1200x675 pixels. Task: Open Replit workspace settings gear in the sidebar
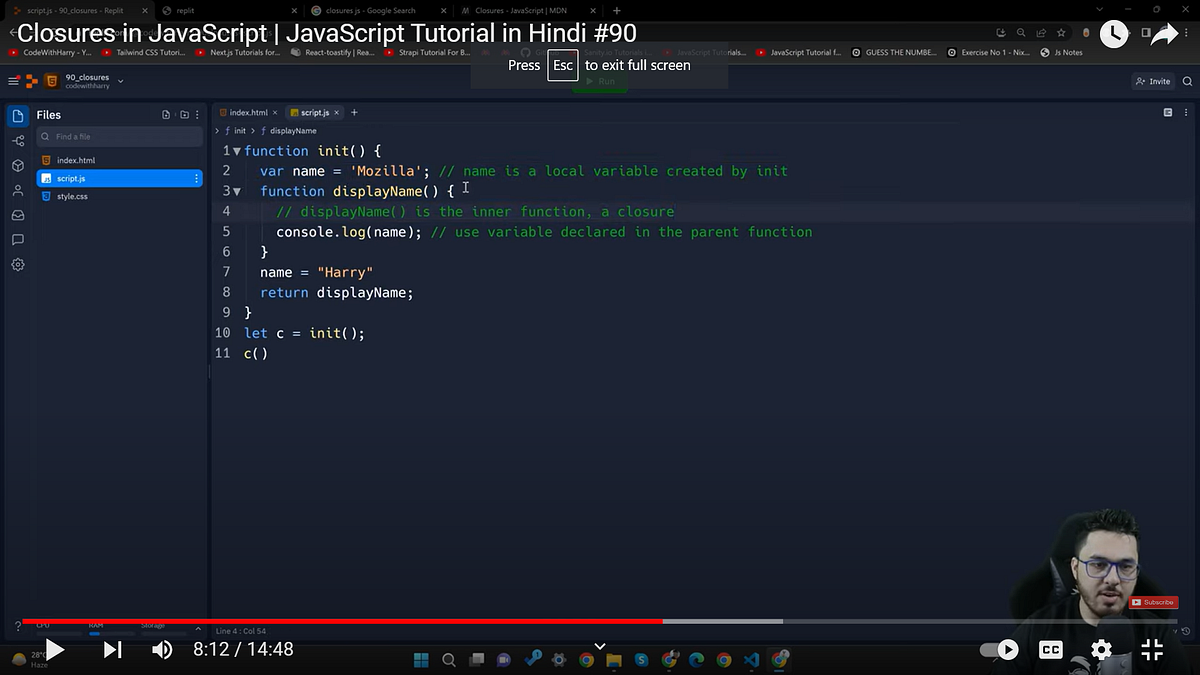coord(18,264)
